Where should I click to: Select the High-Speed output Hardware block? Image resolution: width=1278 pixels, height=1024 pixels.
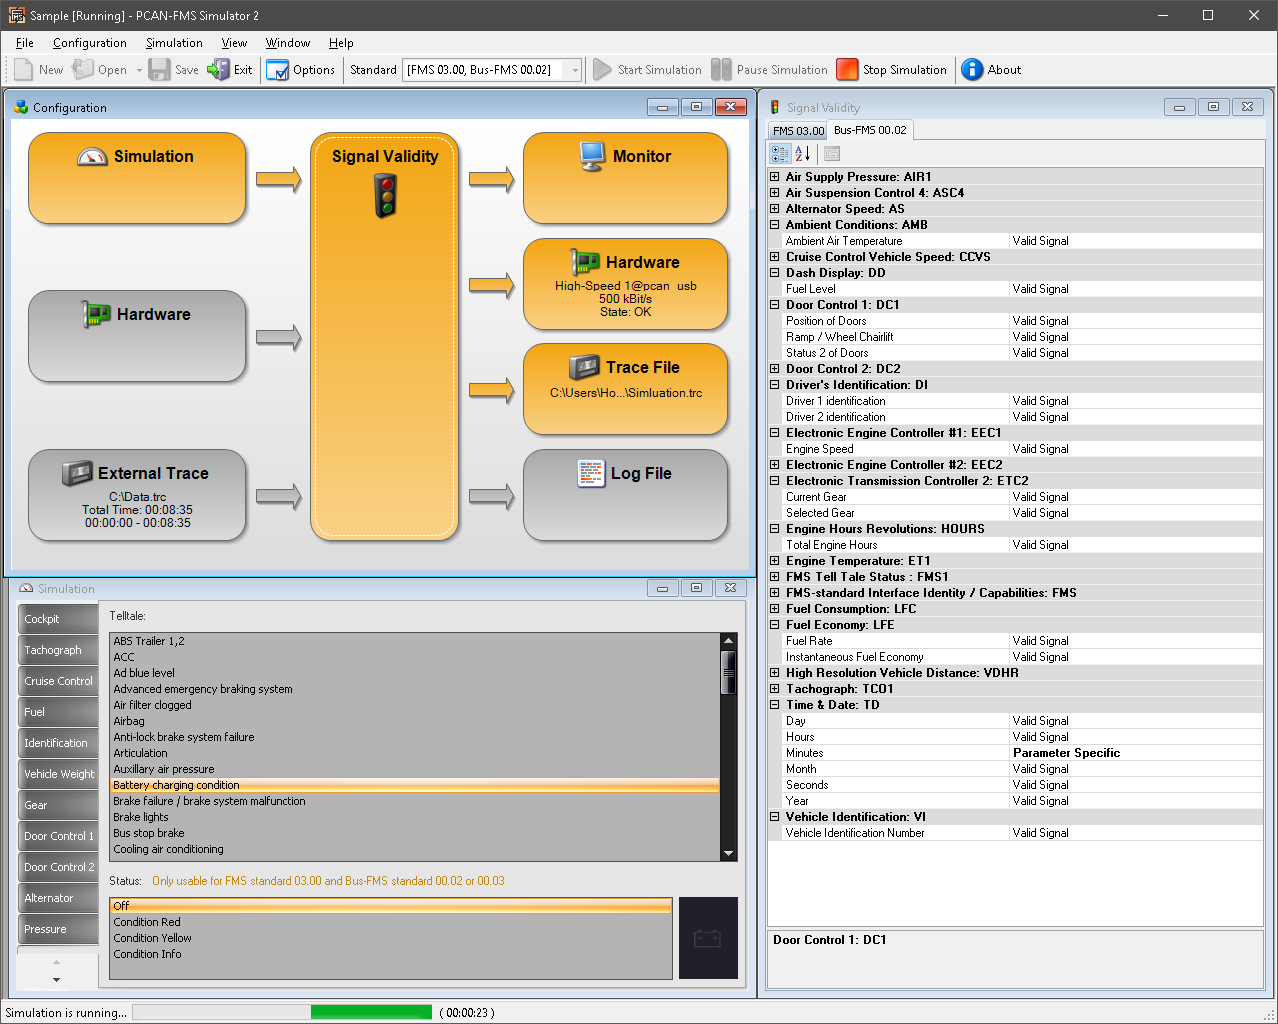626,284
